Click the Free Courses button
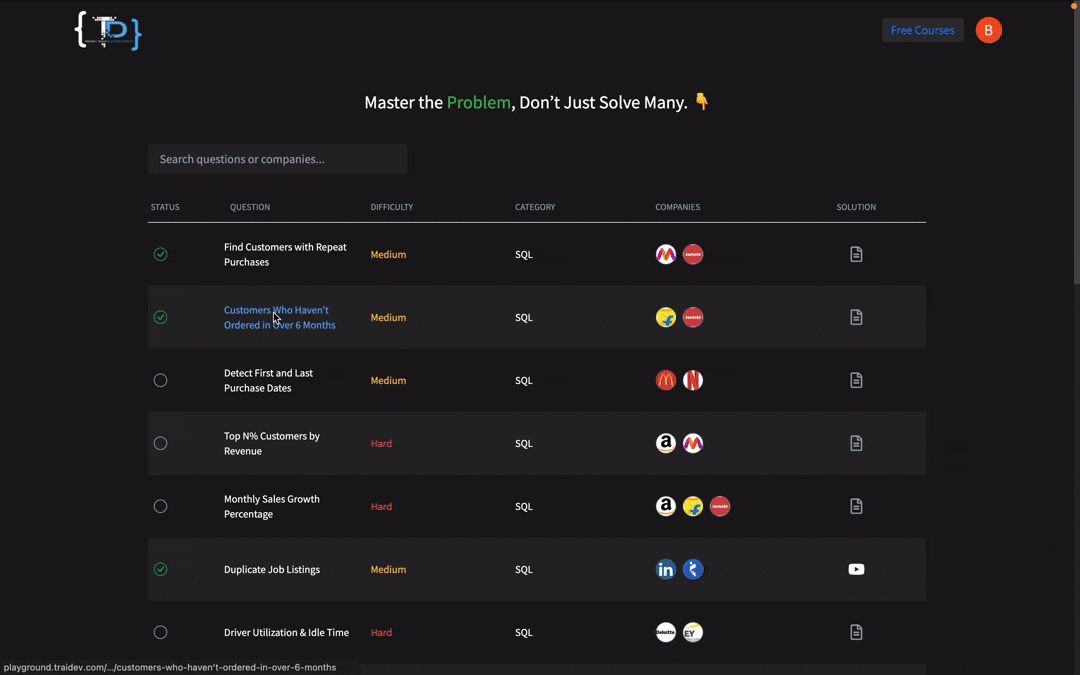This screenshot has width=1080, height=675. pos(922,30)
